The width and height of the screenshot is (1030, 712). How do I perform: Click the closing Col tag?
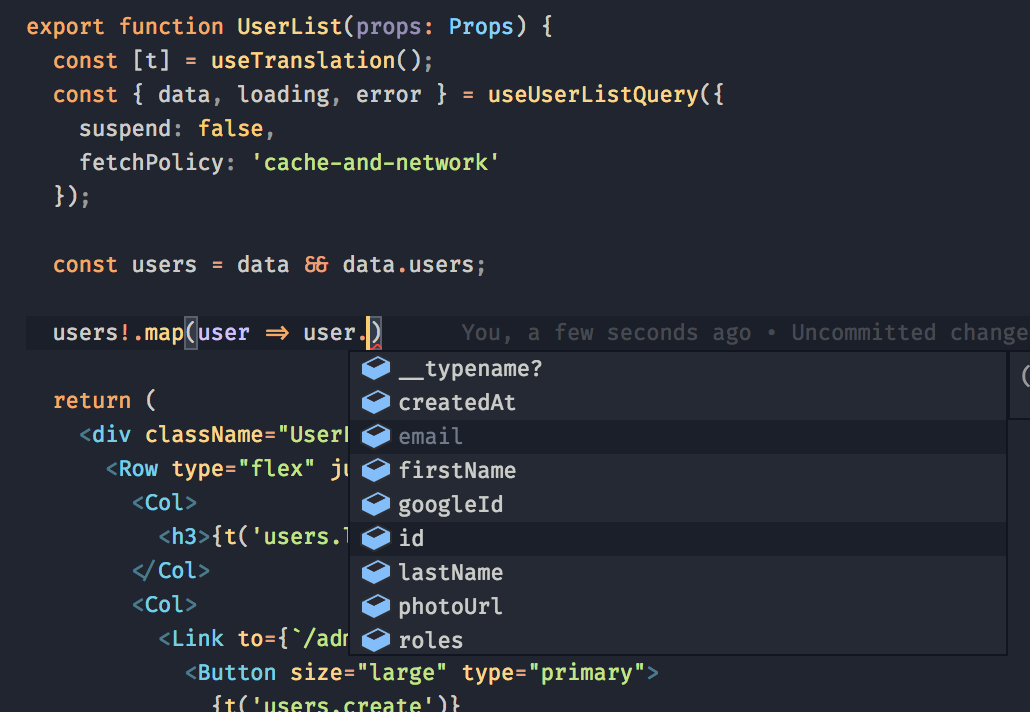171,571
